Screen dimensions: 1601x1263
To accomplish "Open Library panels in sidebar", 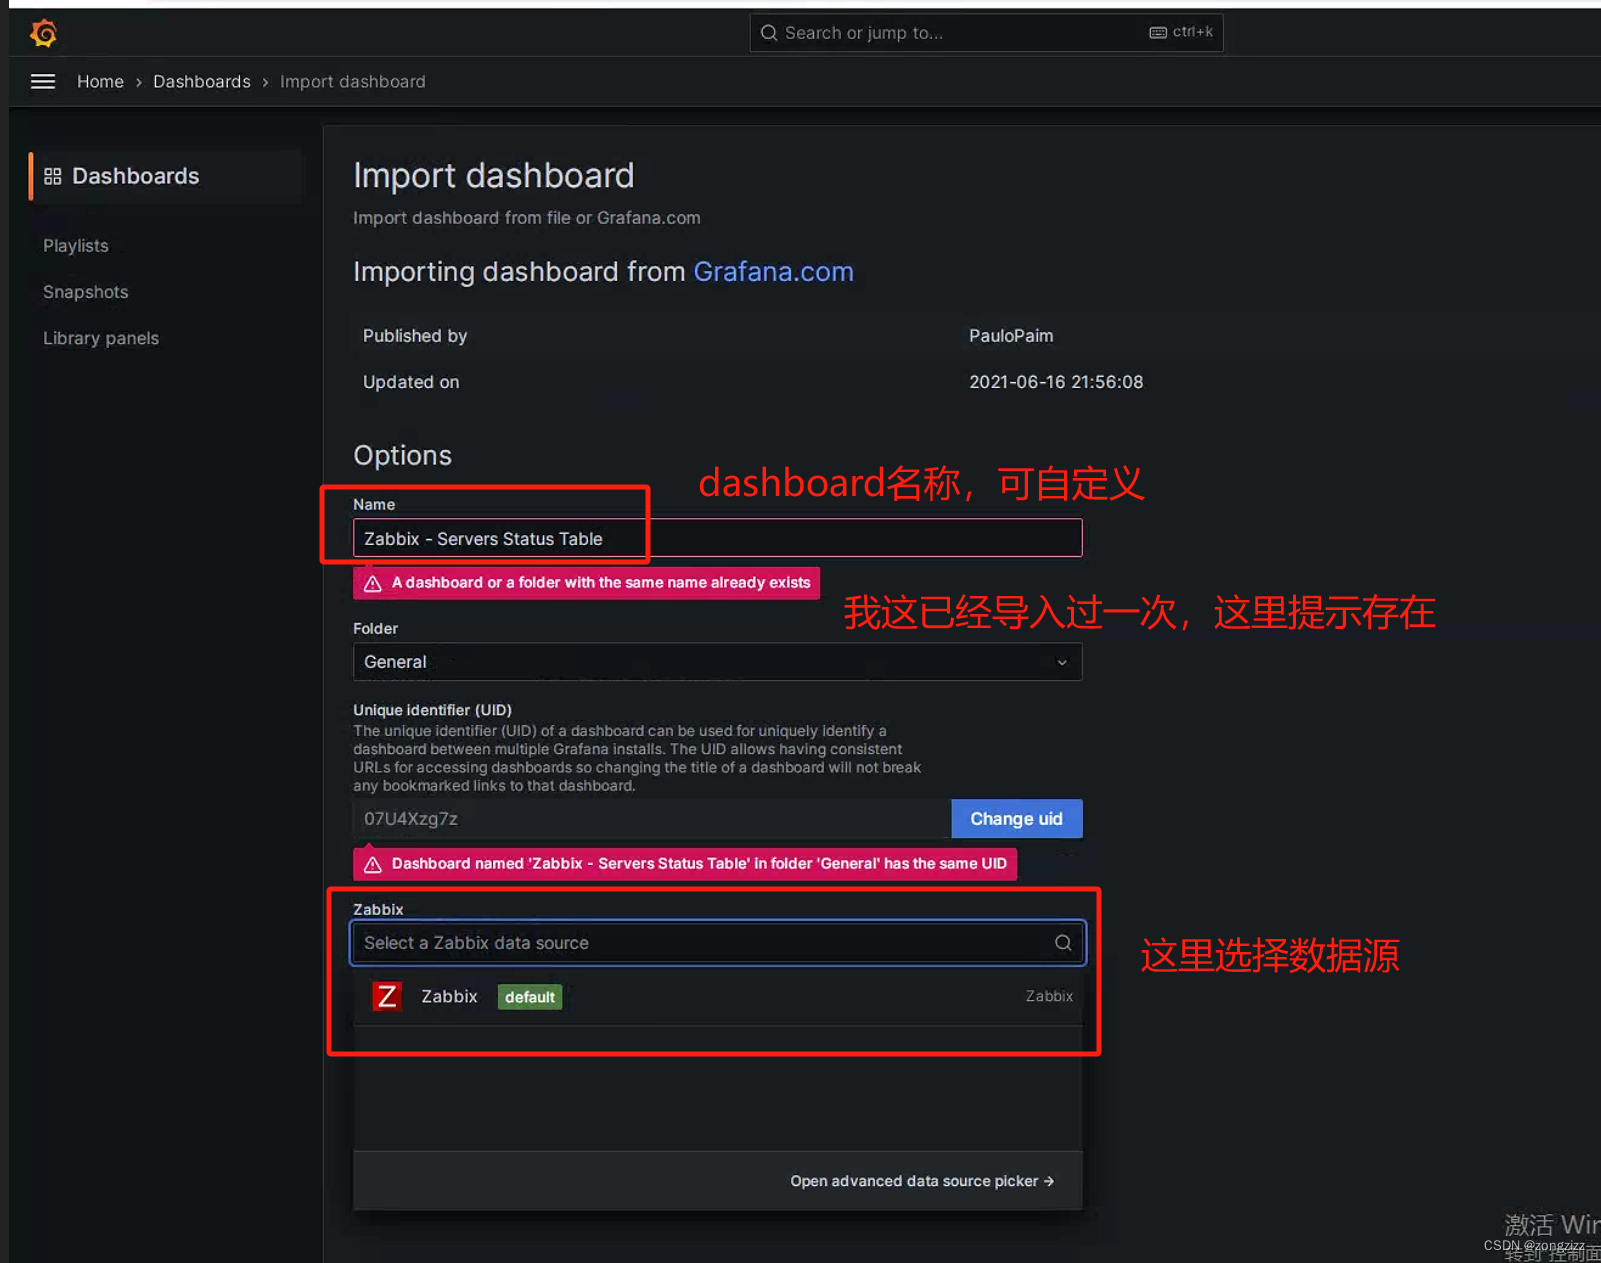I will 101,338.
